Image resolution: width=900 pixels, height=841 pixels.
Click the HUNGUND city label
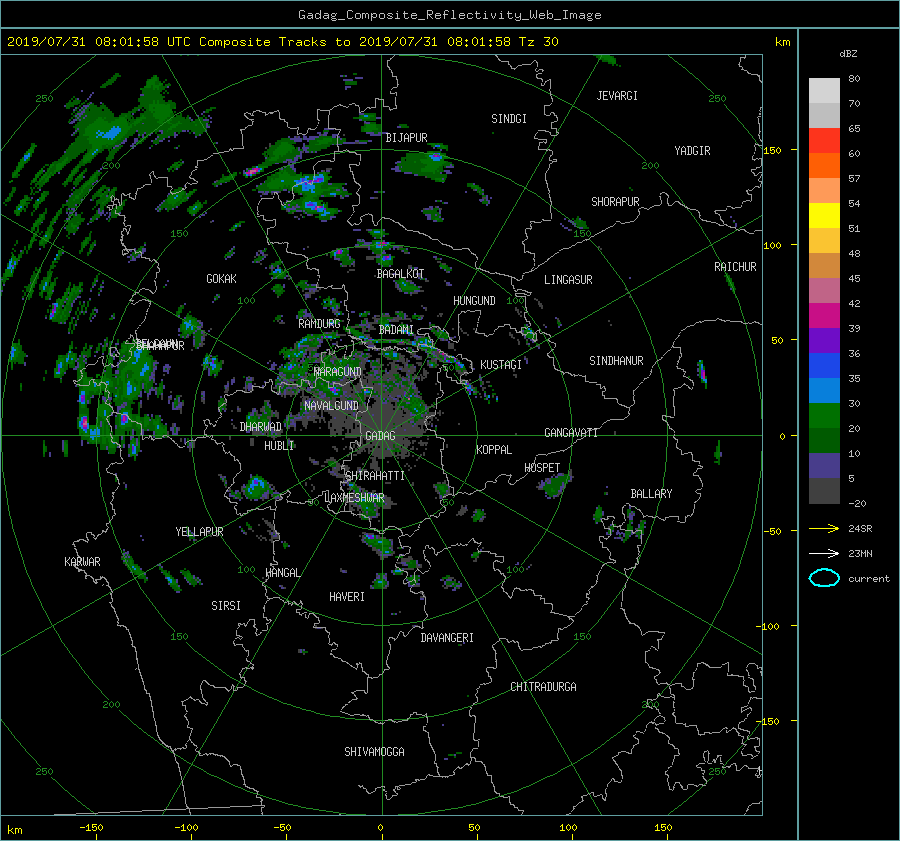(474, 301)
